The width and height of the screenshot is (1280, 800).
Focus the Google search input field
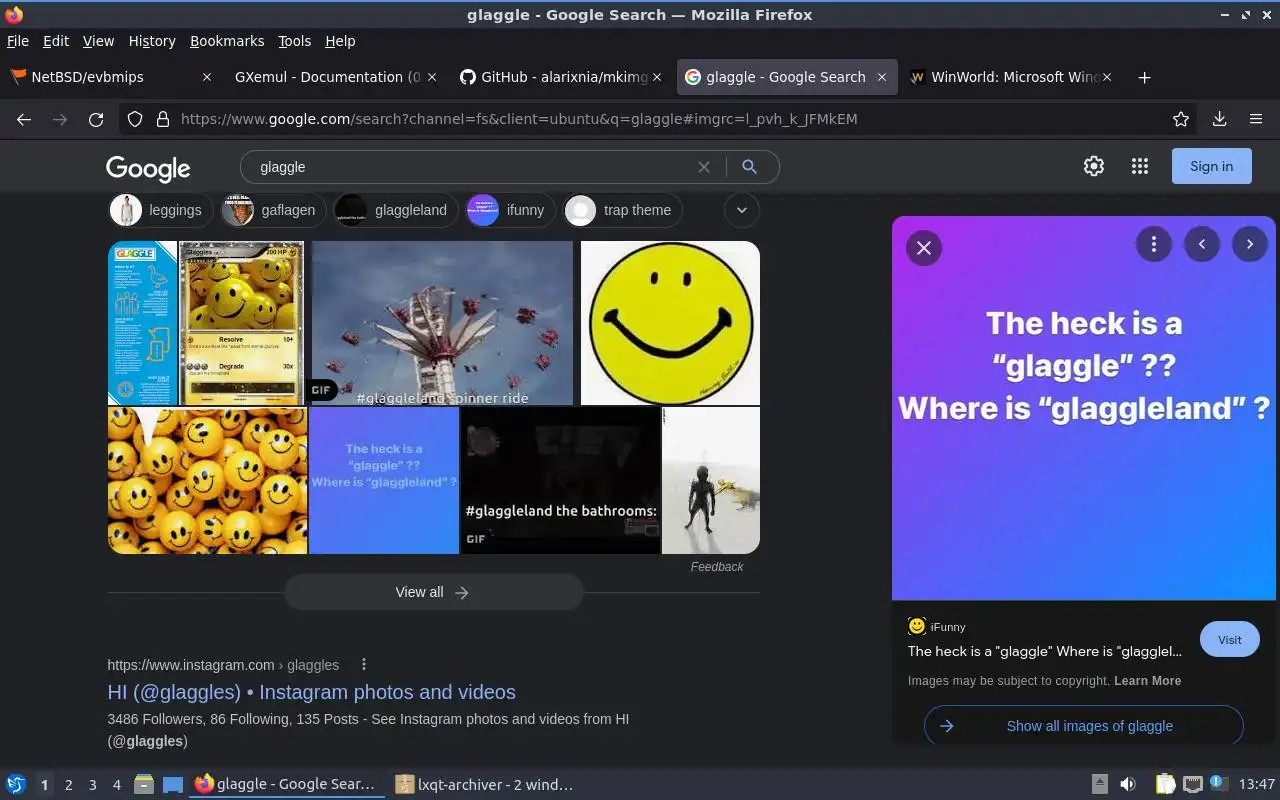(x=470, y=167)
